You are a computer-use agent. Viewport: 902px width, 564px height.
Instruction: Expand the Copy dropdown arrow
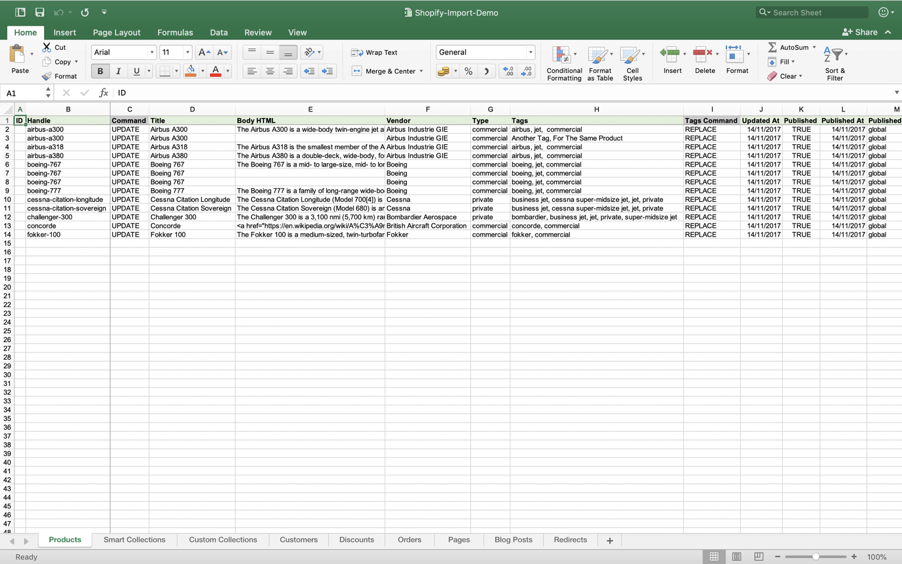tap(77, 62)
